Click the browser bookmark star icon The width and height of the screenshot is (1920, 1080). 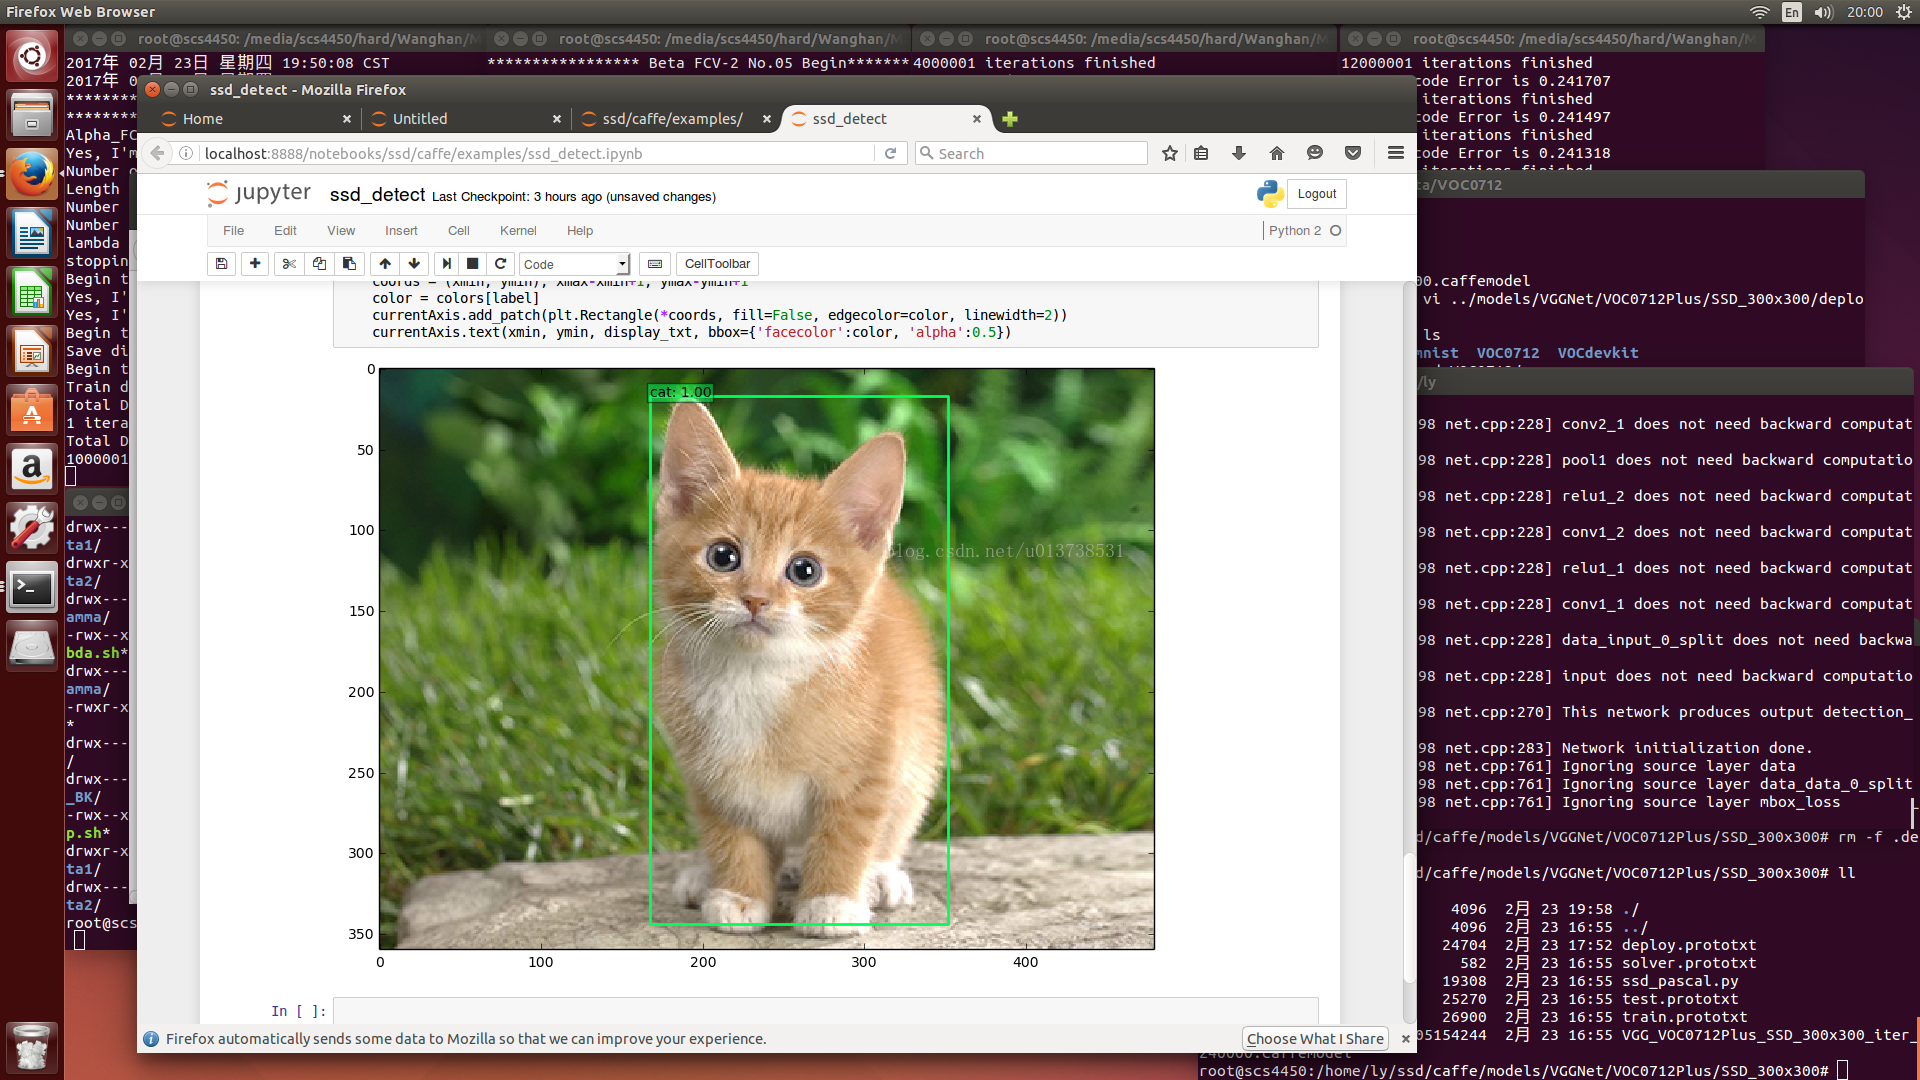1168,153
